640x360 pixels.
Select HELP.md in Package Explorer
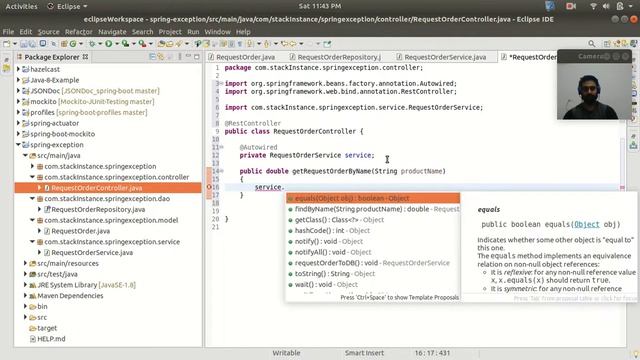tap(51, 339)
